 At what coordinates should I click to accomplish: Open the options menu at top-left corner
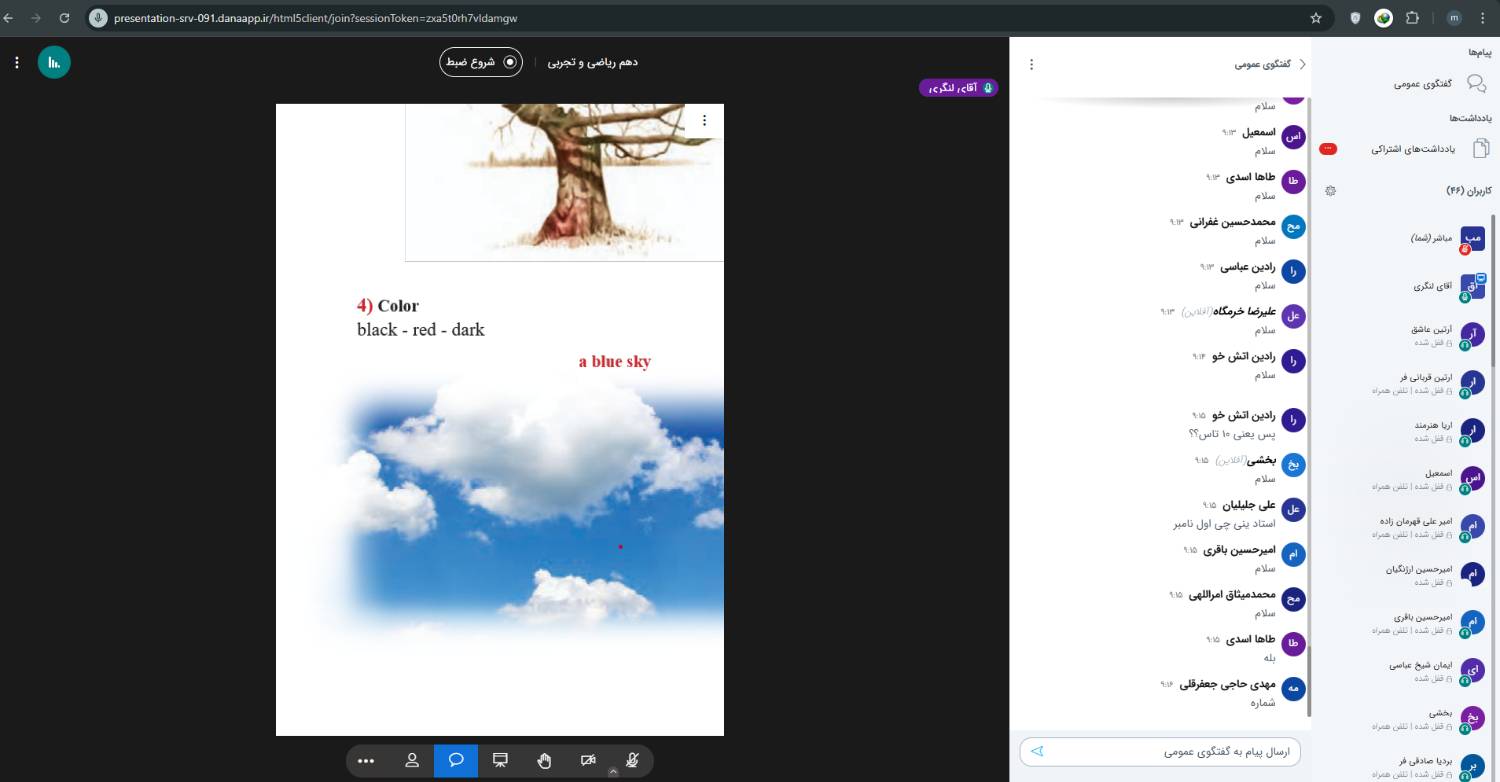pos(17,62)
